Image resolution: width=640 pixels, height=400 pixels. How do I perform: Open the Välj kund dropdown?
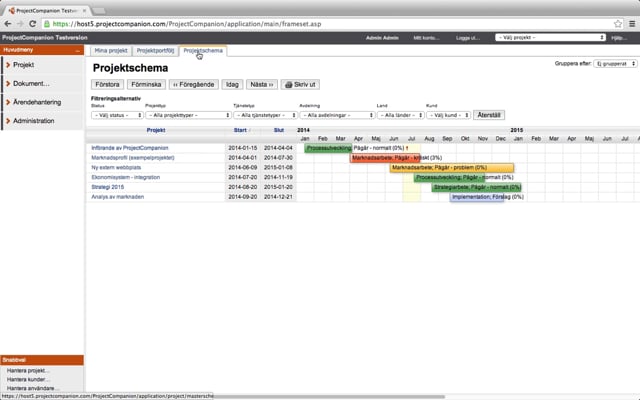(x=449, y=116)
